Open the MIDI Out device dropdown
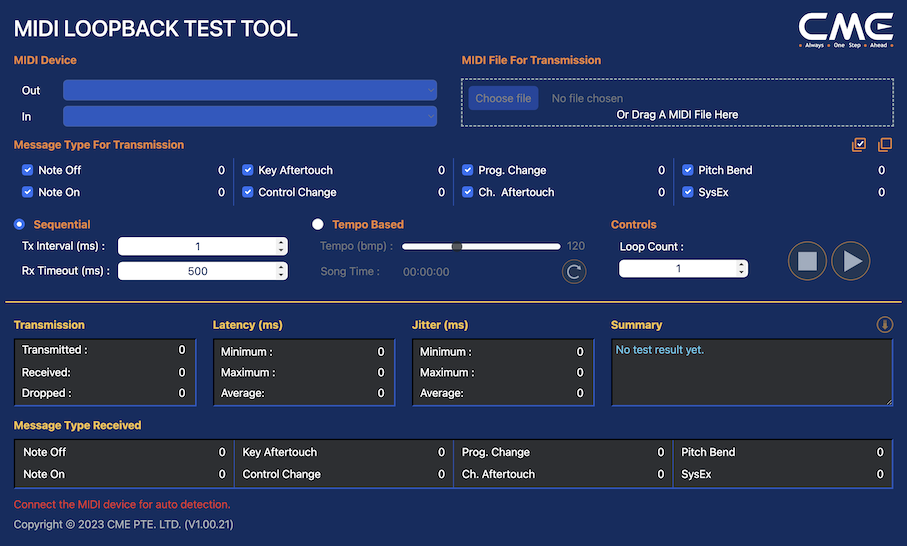907x546 pixels. (x=249, y=90)
